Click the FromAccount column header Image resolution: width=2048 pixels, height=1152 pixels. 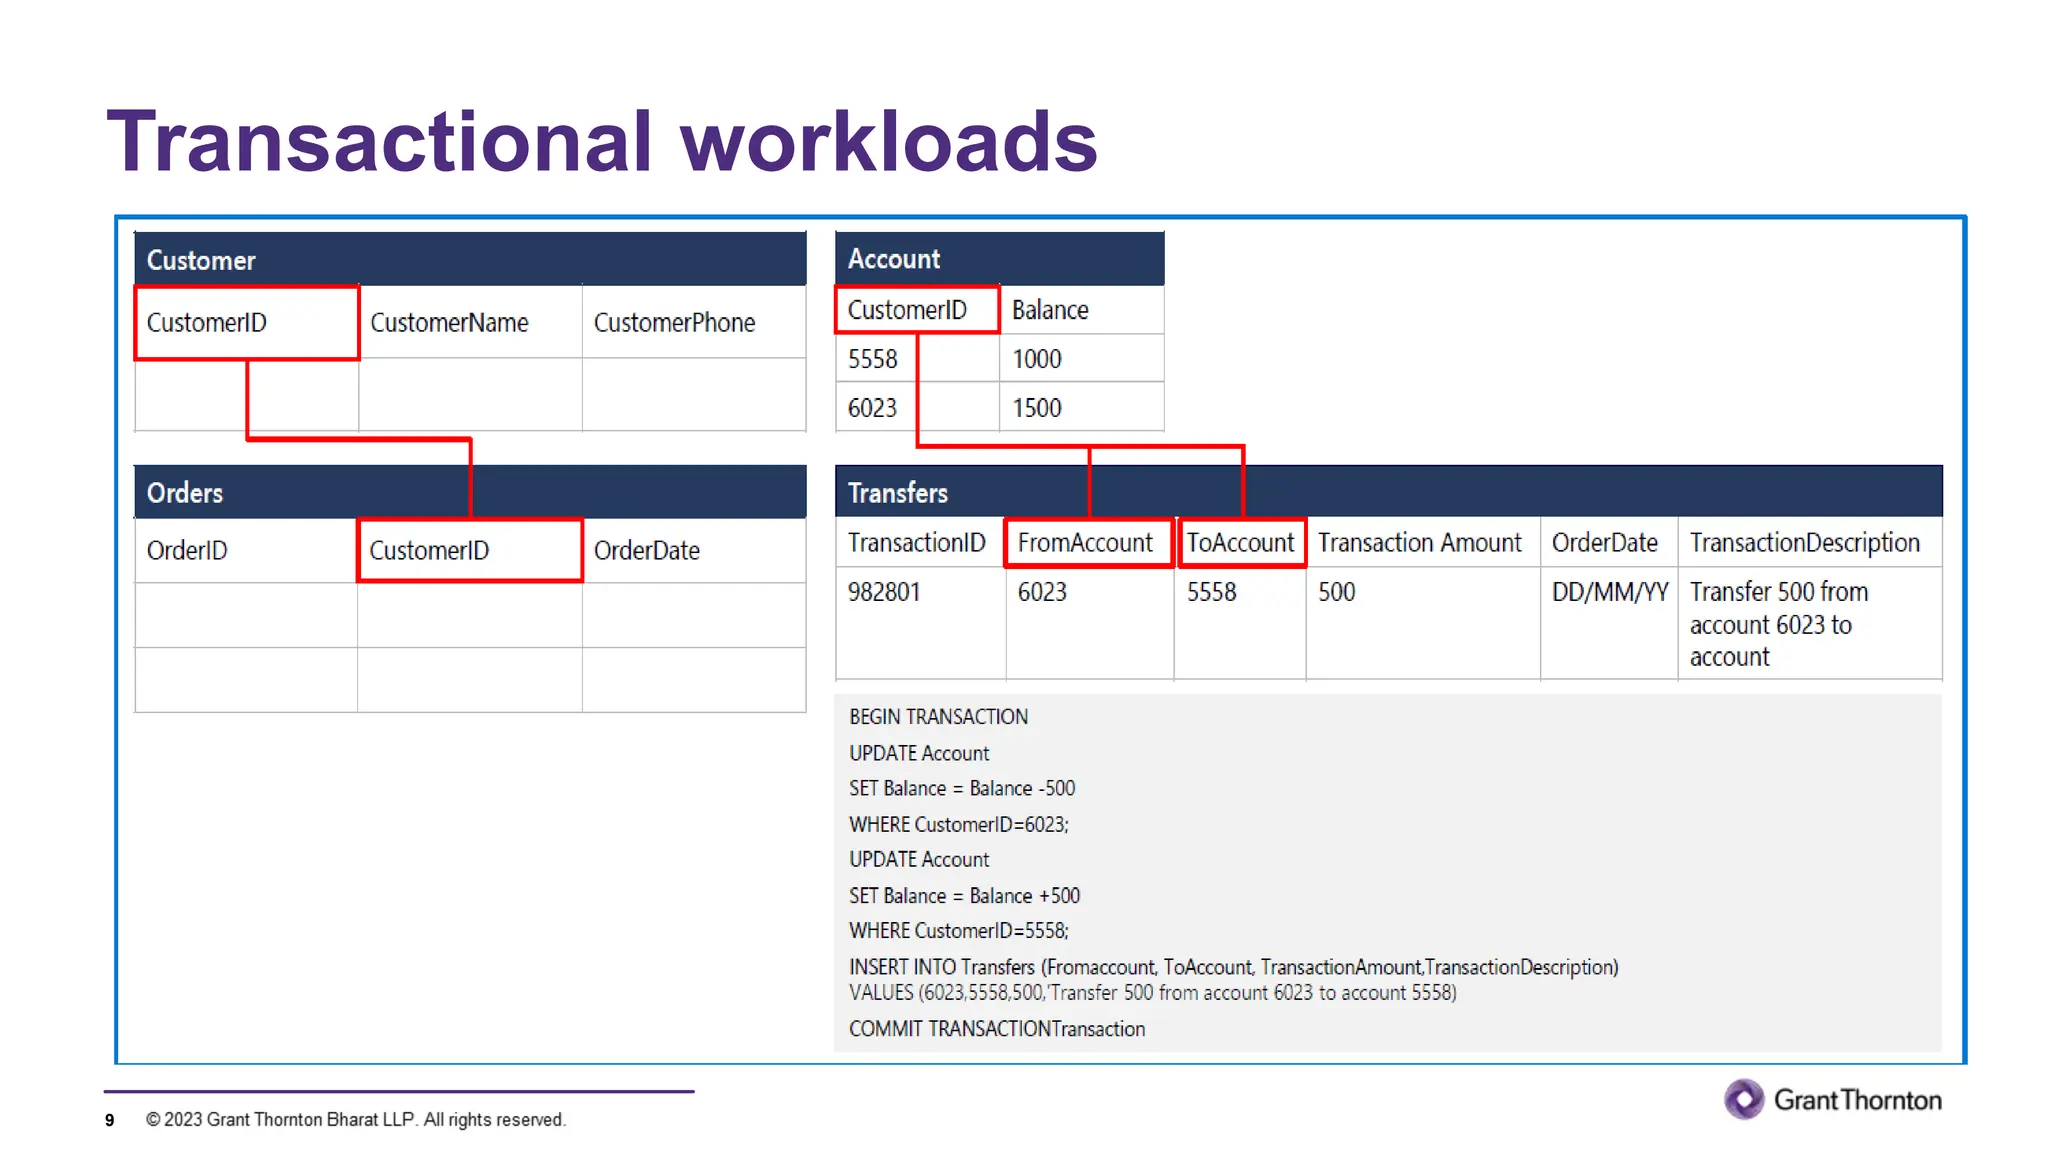click(x=1086, y=543)
